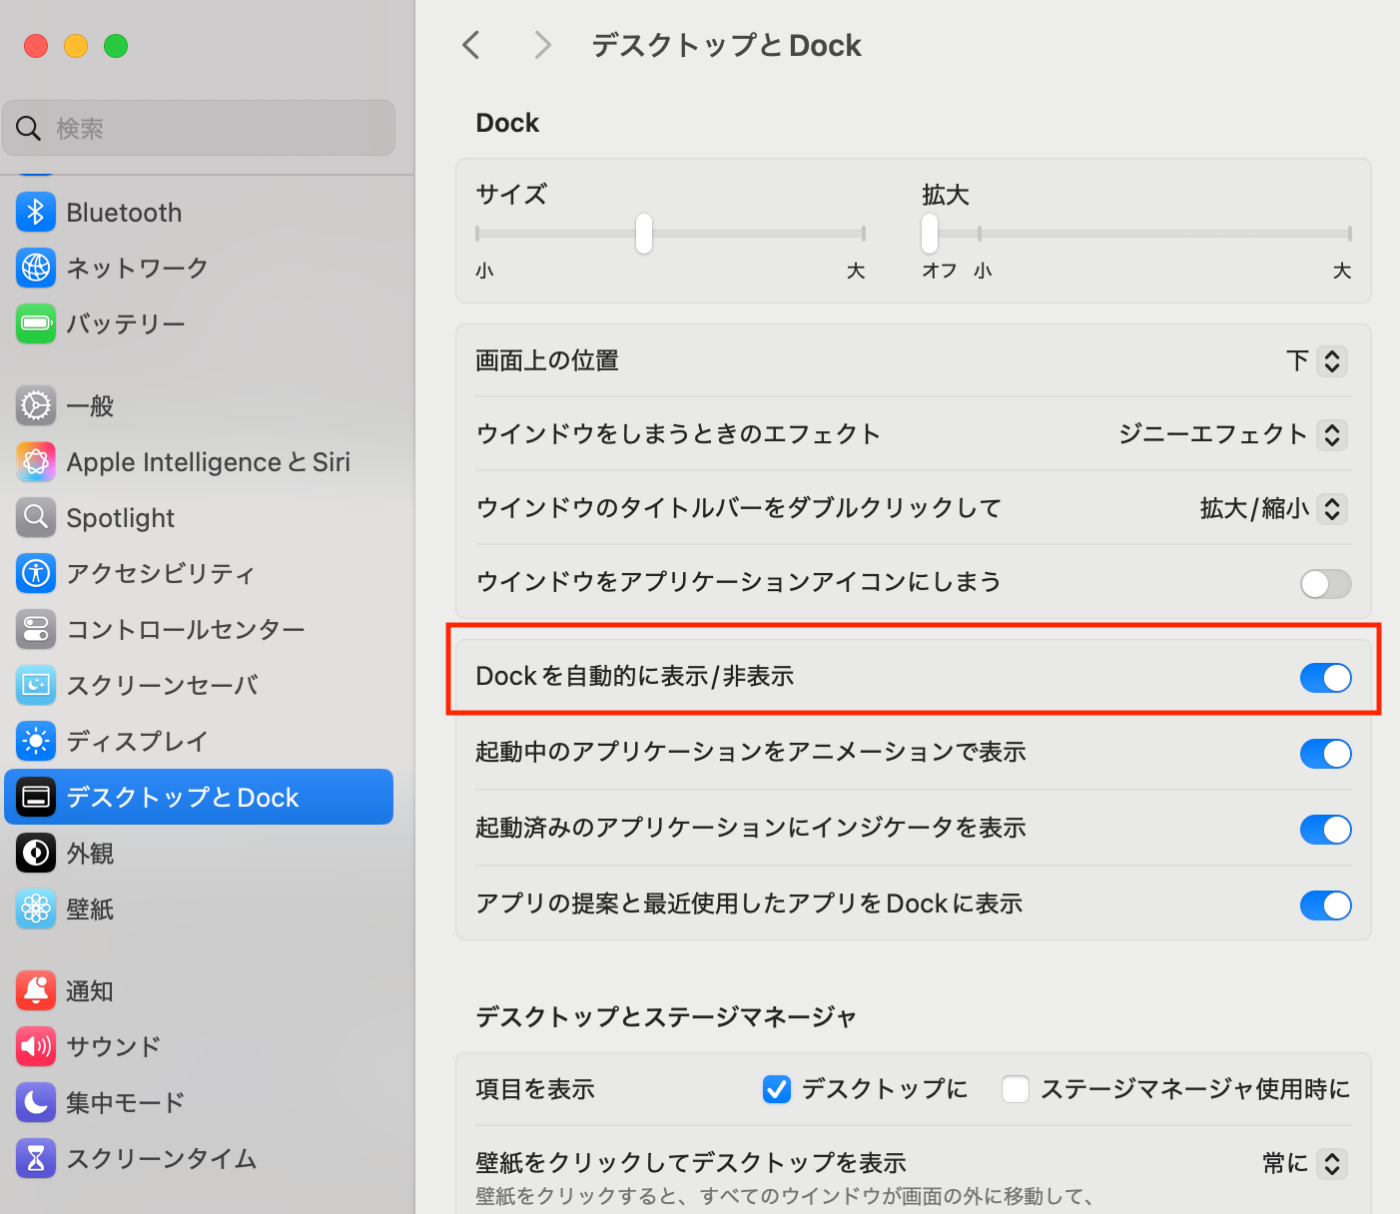The width and height of the screenshot is (1400, 1214).
Task: Click the デスクトップとDock sidebar icon
Action: 36,797
